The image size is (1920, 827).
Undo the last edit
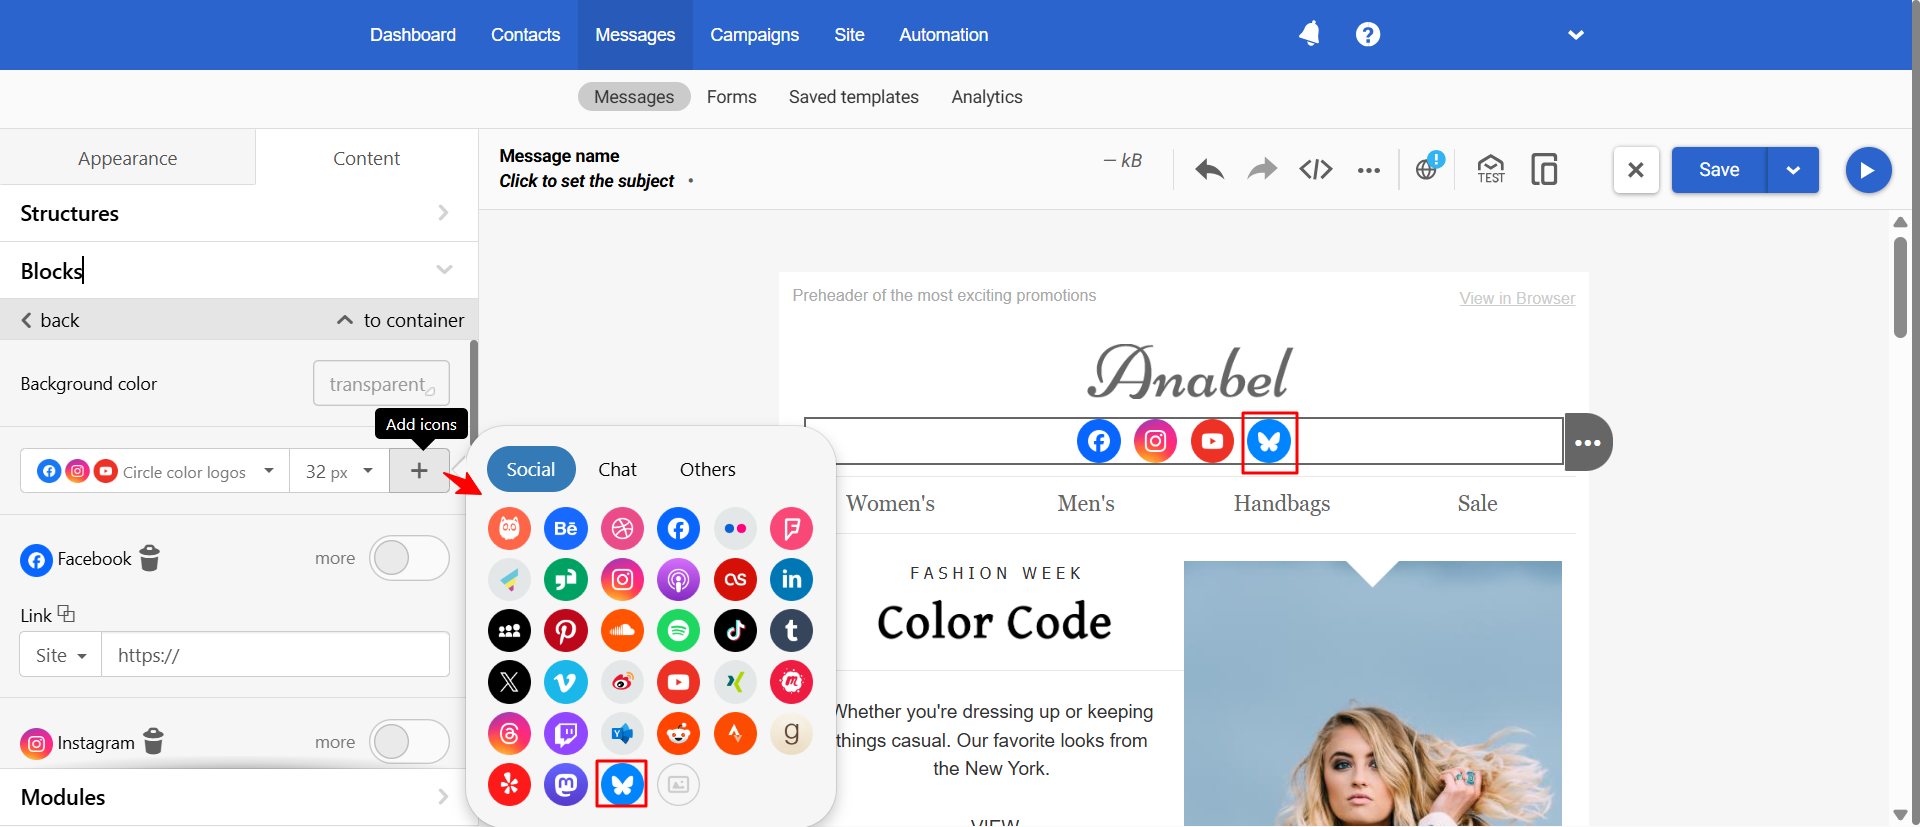click(1210, 170)
